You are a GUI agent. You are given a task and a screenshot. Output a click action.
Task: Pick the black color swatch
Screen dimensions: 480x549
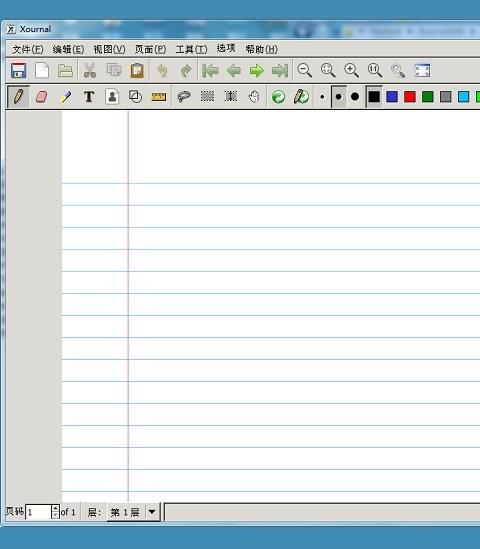374,97
